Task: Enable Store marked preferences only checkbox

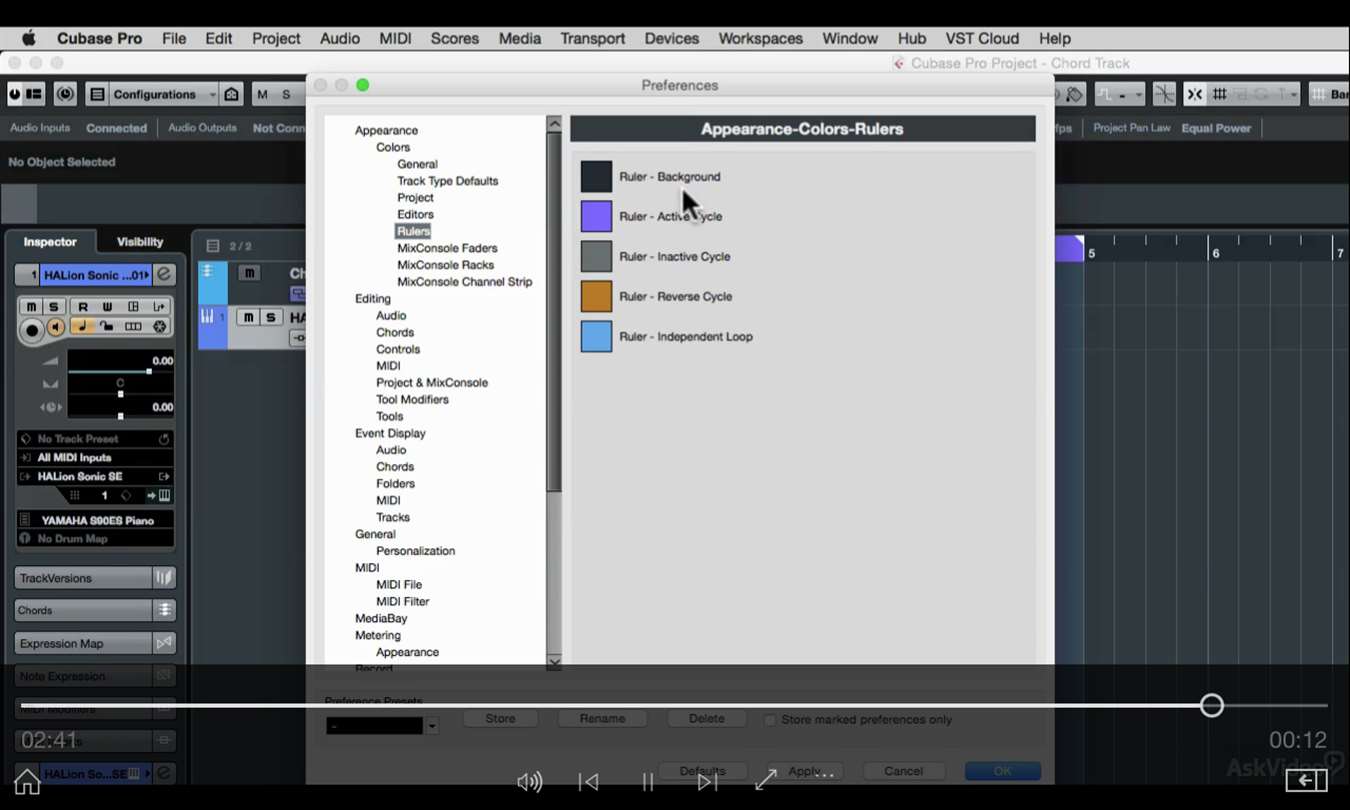Action: pos(770,720)
